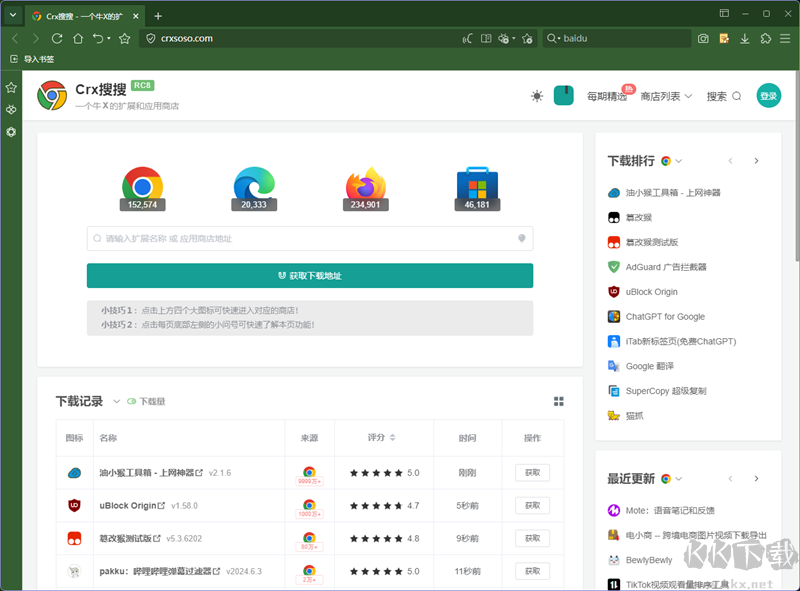Open the downloads arrow icon in toolbar

[x=745, y=38]
